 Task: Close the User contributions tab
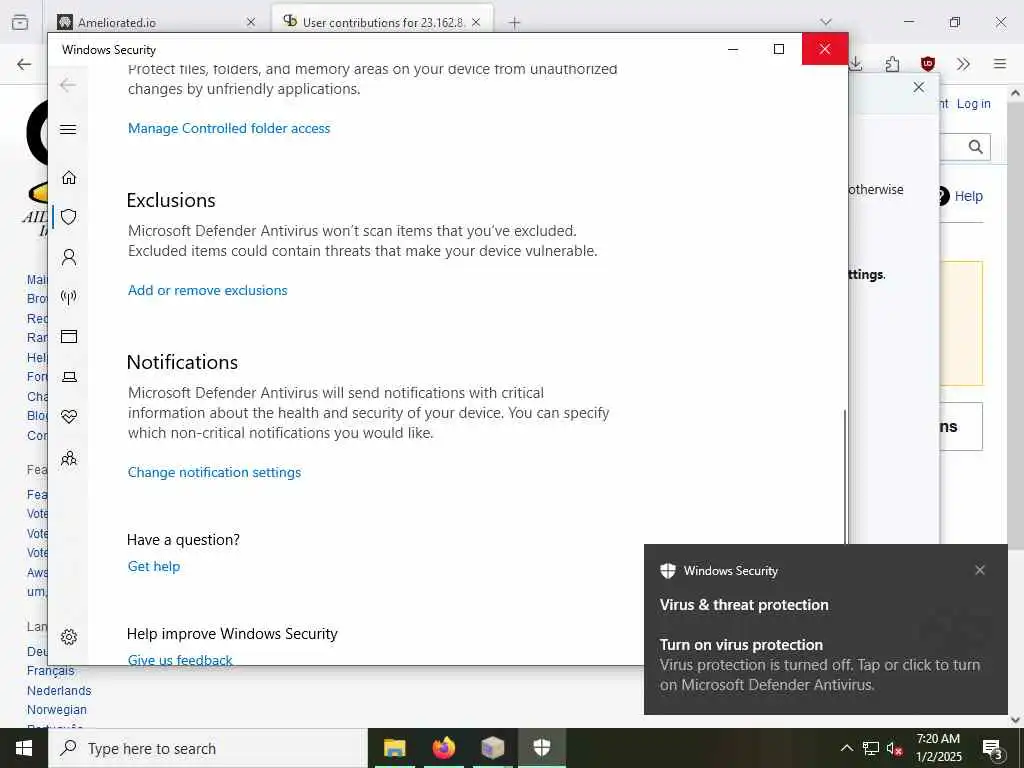[476, 22]
